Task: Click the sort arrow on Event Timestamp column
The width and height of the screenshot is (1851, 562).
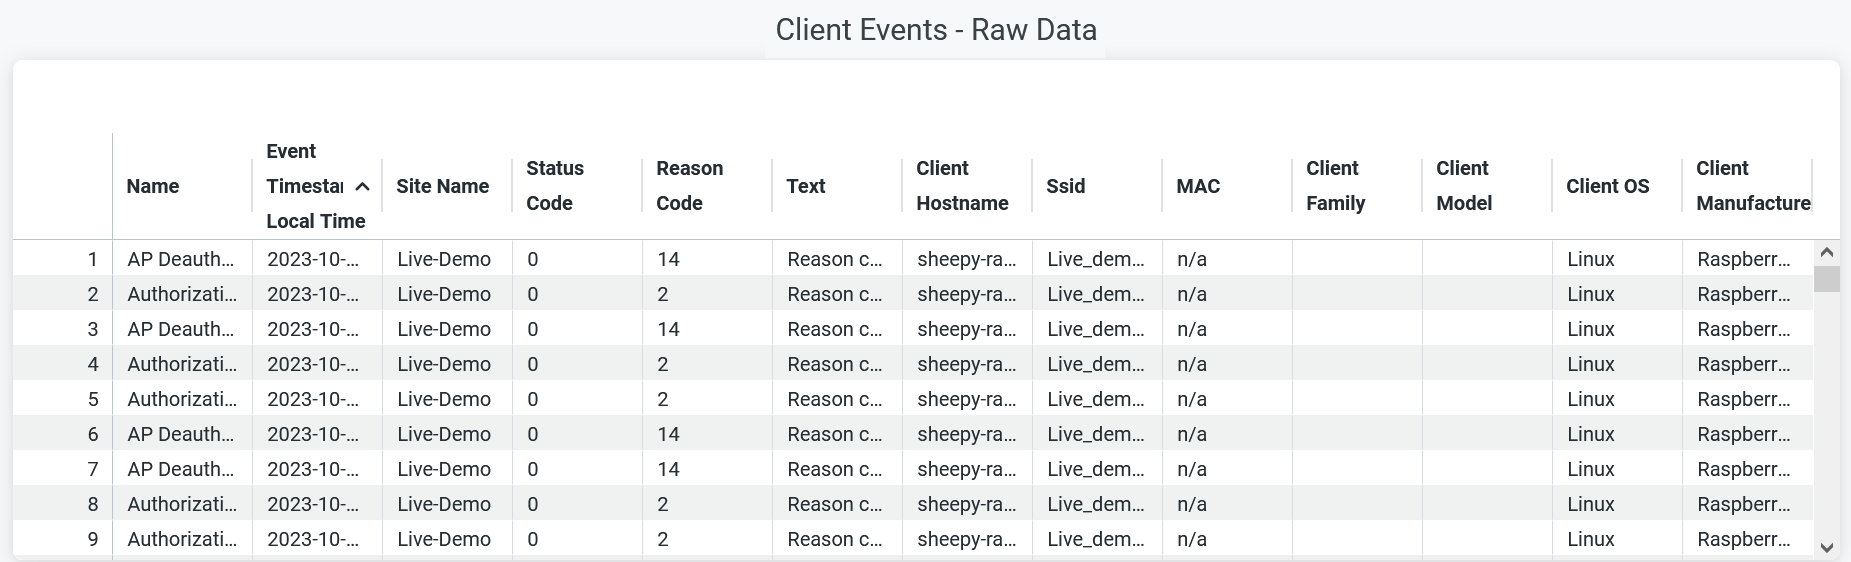Action: tap(362, 187)
